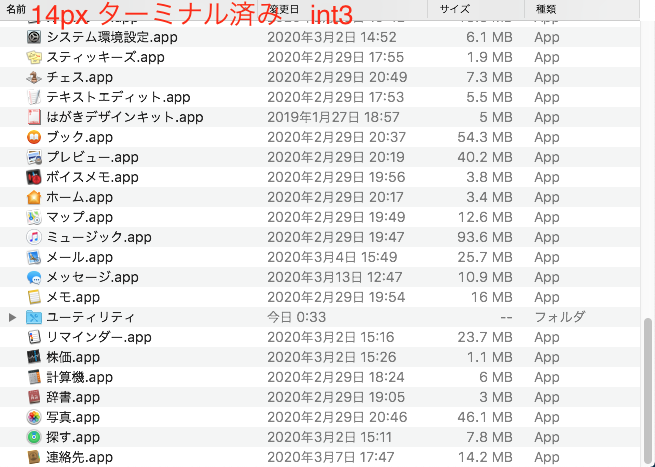Viewport: 655px width, 467px height.
Task: Click the 46.1 MB size value
Action: [x=485, y=417]
